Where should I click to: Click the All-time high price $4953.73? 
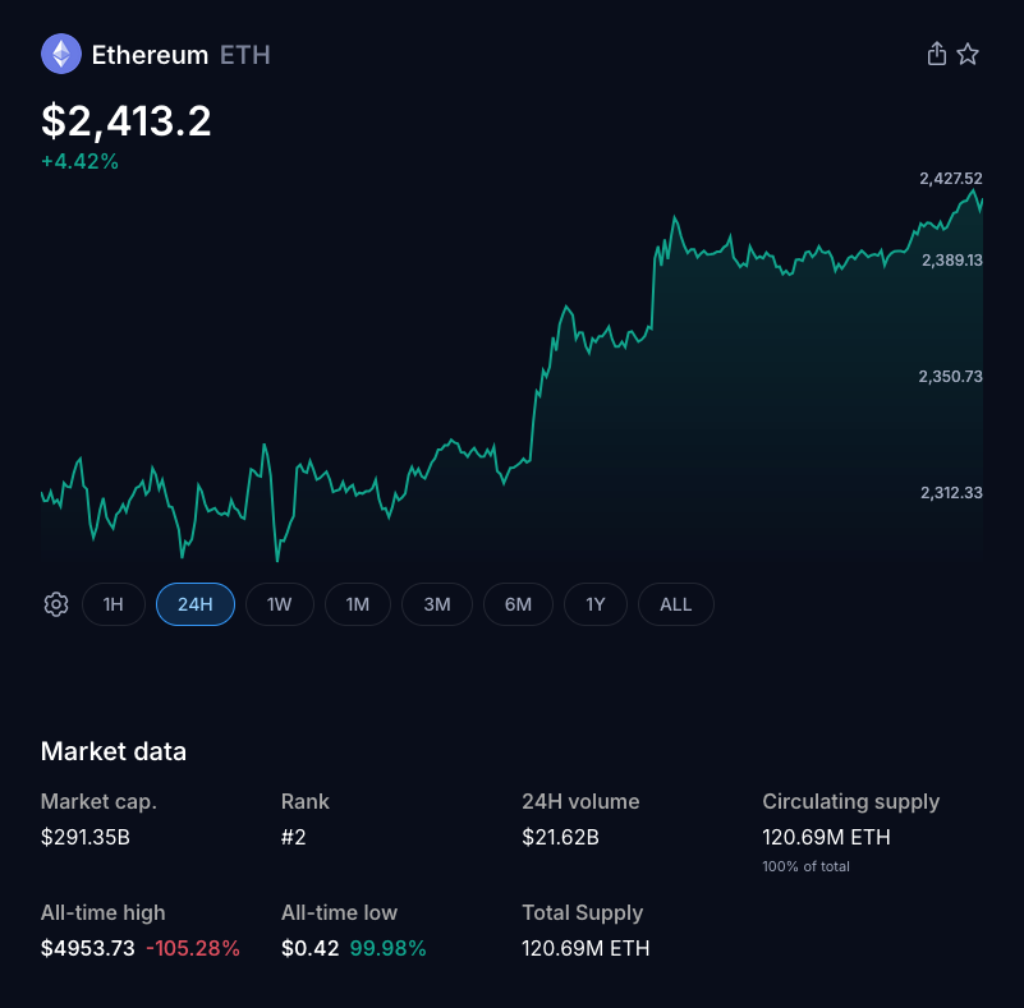pos(87,948)
